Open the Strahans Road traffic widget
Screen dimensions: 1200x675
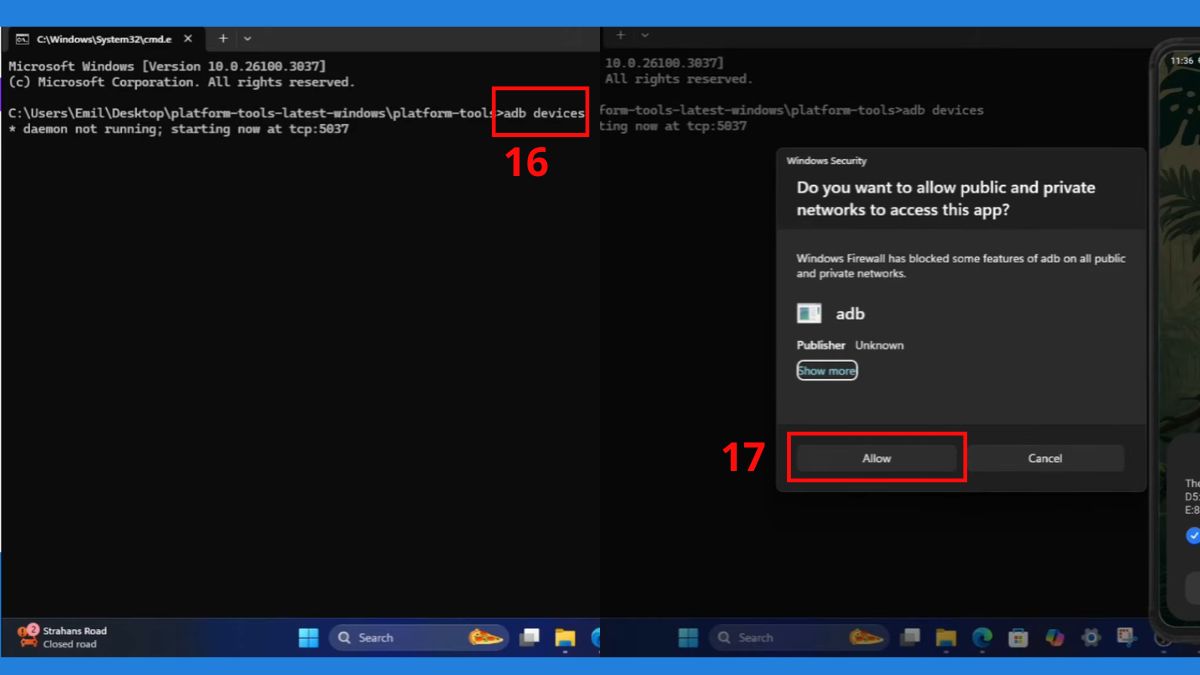(63, 637)
